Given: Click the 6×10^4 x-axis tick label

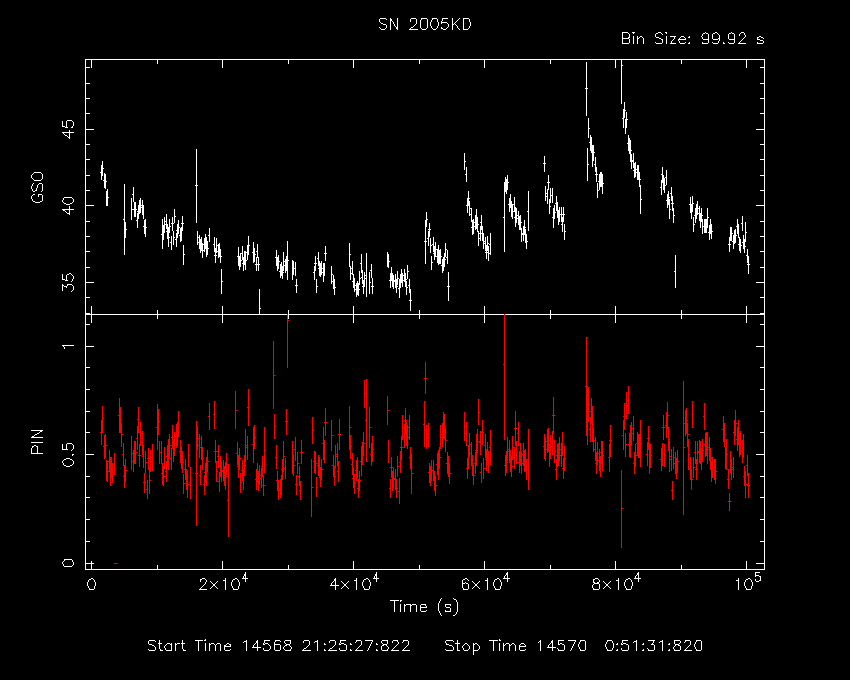Looking at the screenshot, I should click(485, 583).
